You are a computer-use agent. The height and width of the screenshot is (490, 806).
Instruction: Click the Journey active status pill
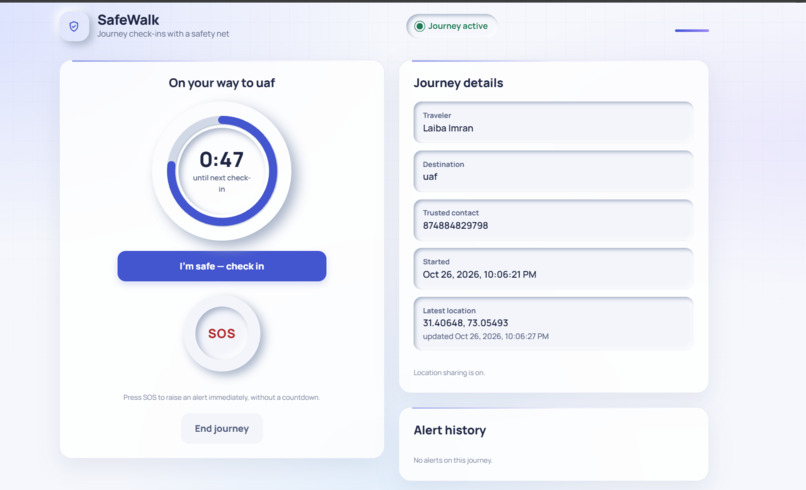pos(451,26)
